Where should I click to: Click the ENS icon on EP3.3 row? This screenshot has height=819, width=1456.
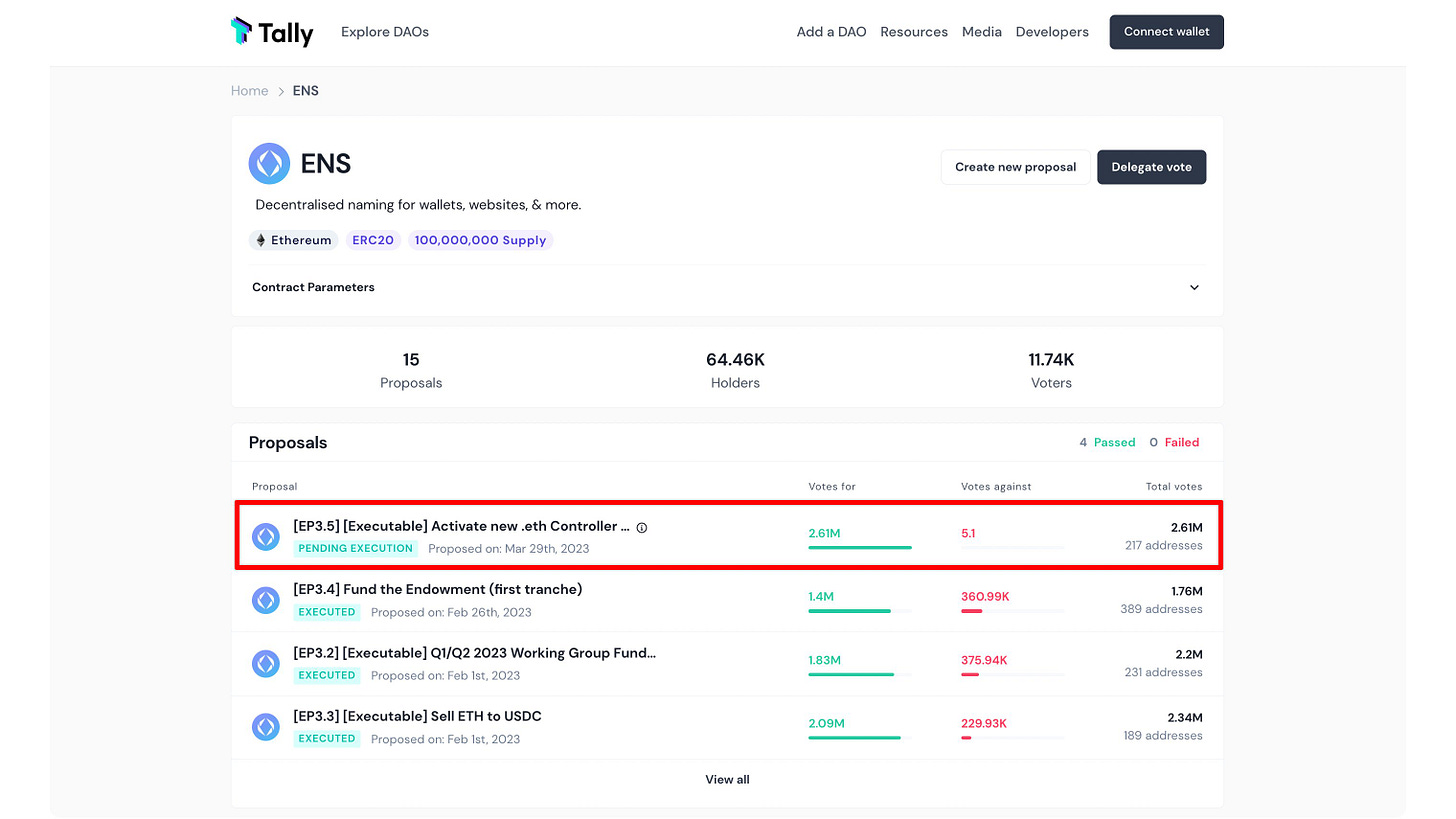click(266, 727)
